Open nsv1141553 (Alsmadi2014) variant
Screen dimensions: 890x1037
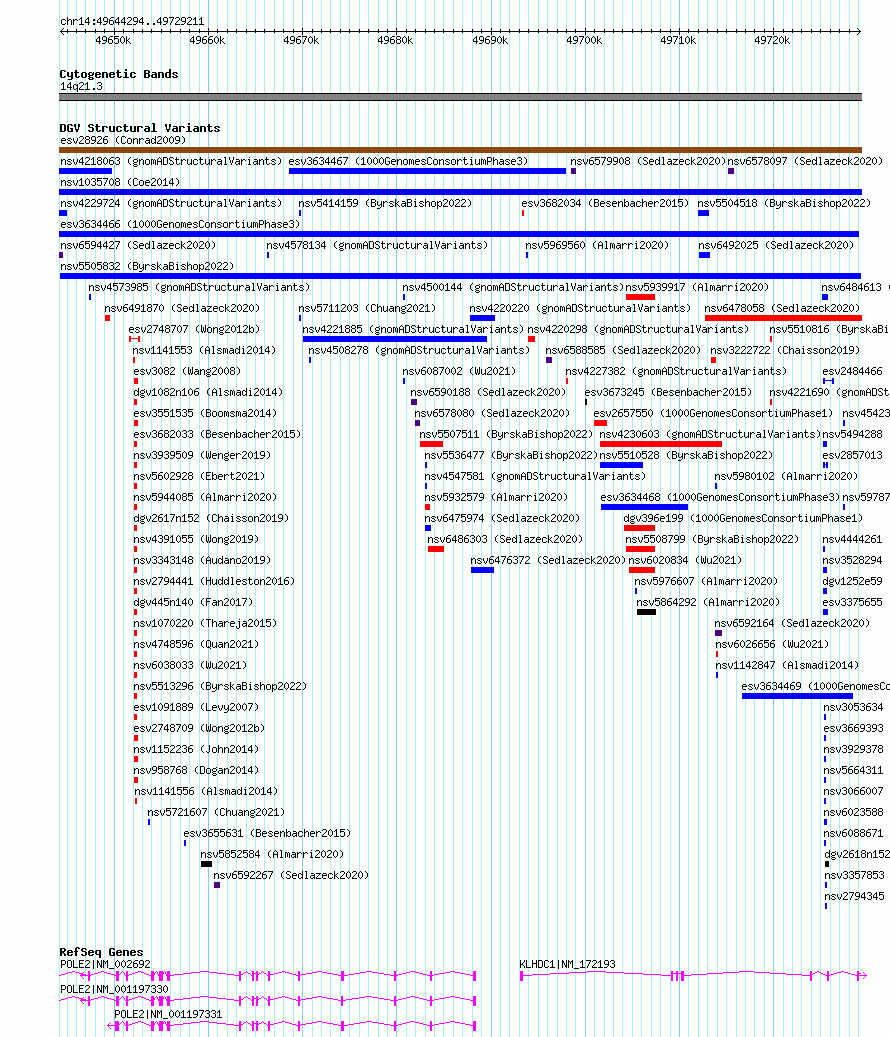(x=204, y=351)
